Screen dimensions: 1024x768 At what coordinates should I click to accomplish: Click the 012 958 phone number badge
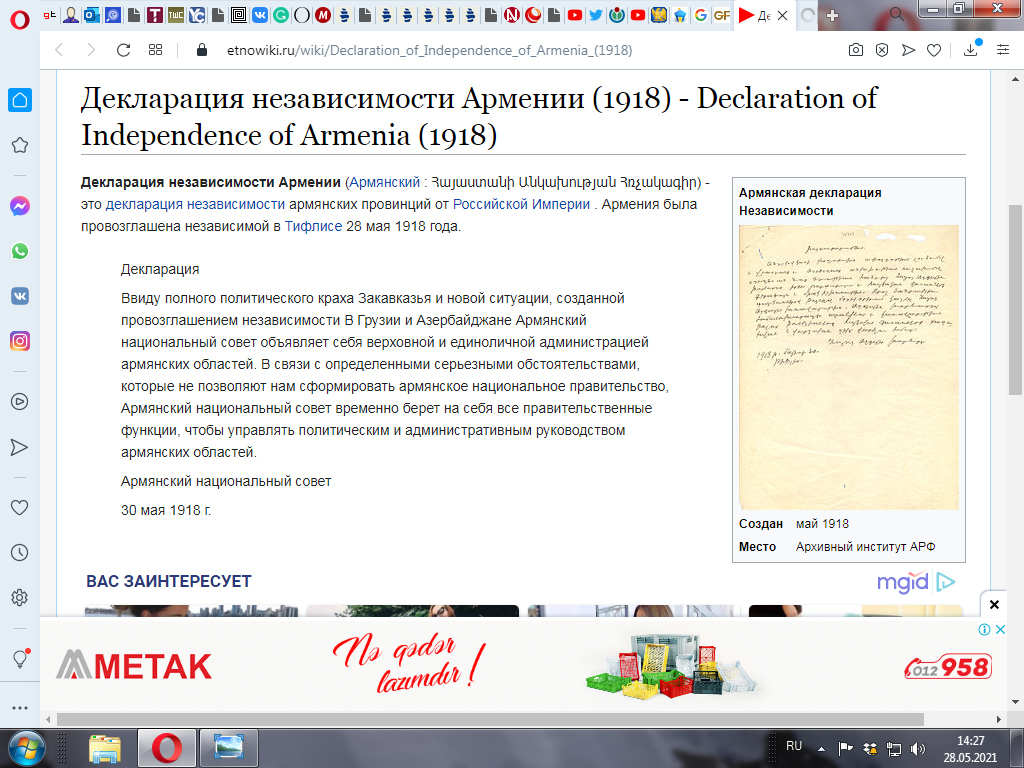[948, 667]
